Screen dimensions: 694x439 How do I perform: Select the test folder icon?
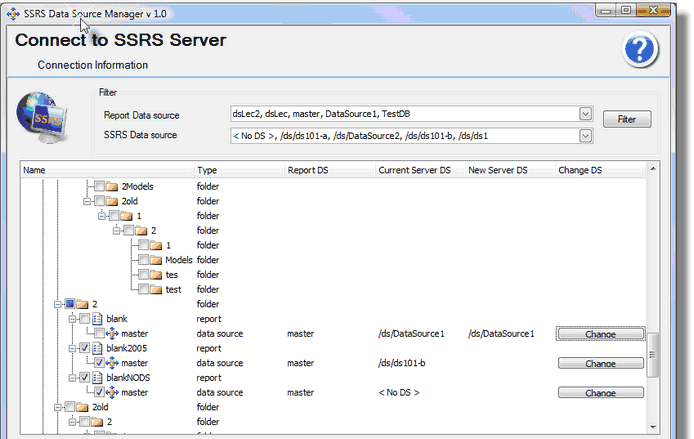[x=156, y=289]
